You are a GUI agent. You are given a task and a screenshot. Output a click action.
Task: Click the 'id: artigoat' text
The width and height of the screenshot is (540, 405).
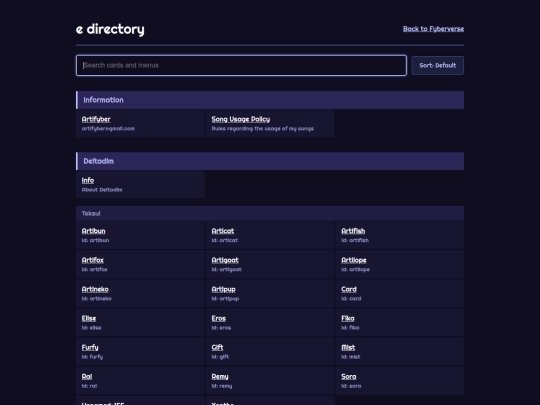pos(227,269)
